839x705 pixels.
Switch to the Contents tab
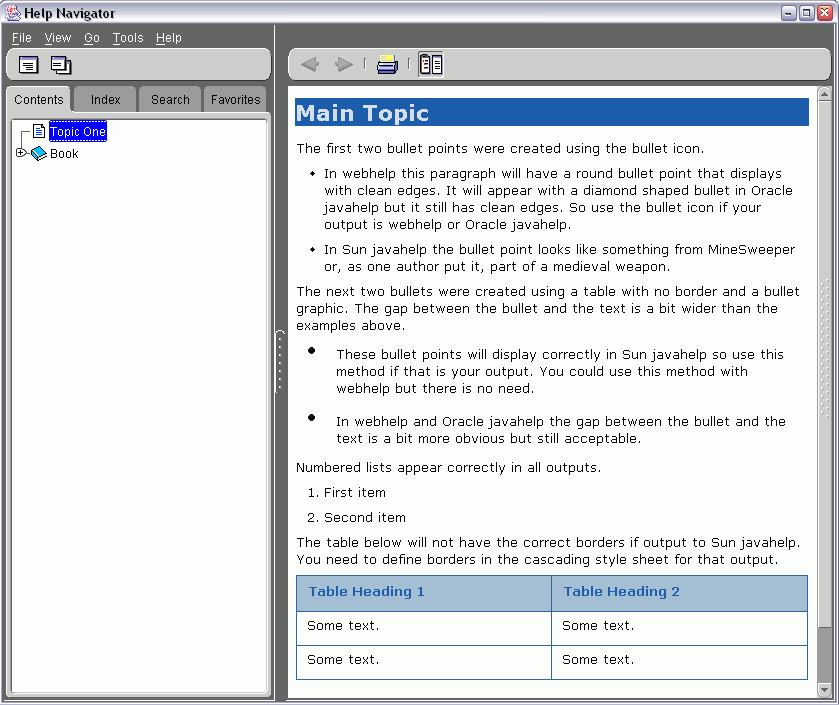[39, 99]
